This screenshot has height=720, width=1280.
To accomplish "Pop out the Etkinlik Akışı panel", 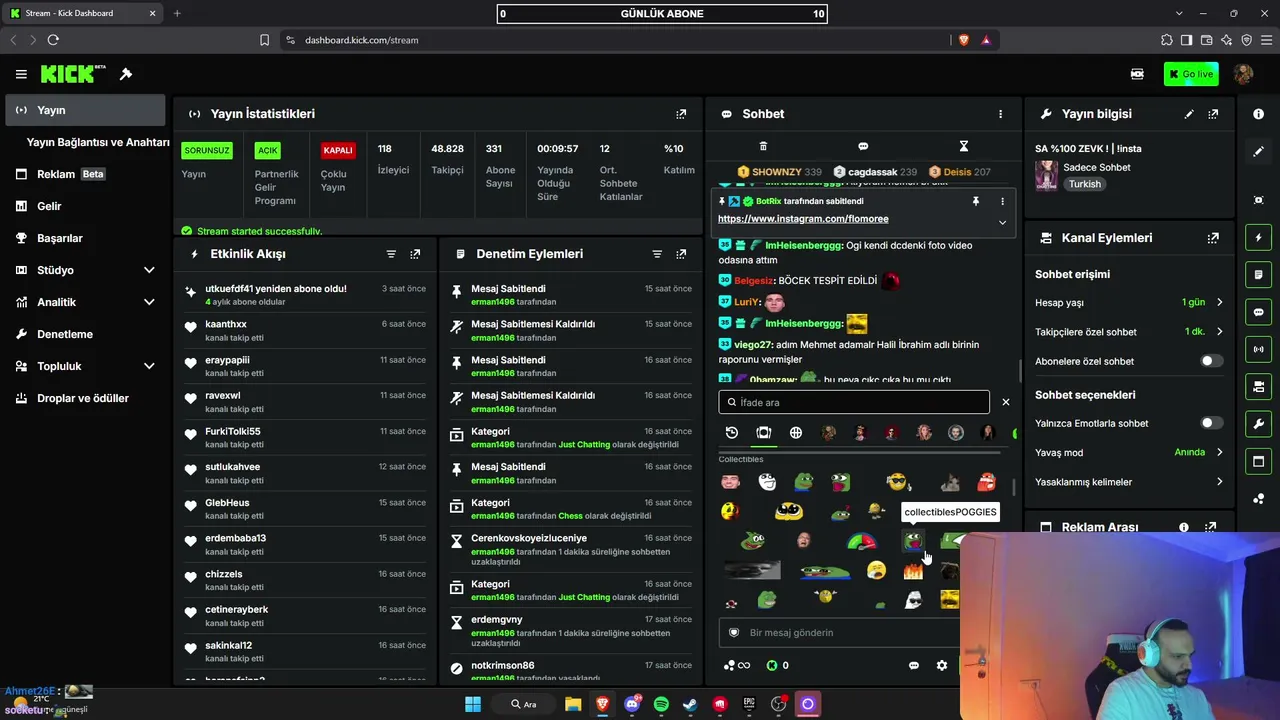I will (415, 254).
